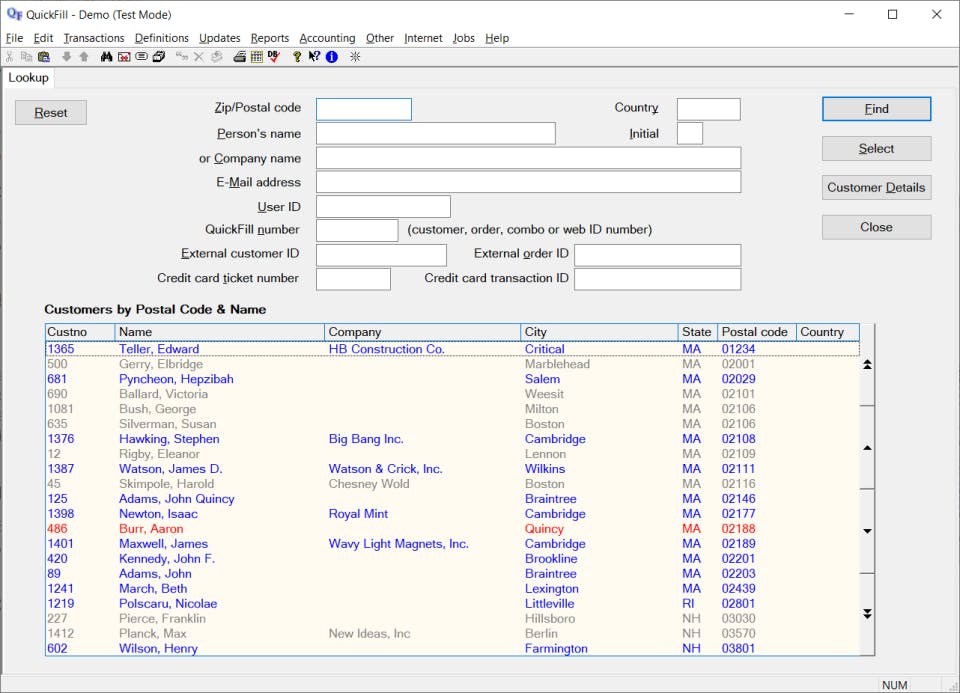This screenshot has height=693, width=960.
Task: Click the red envelope toolbar icon
Action: coord(124,57)
